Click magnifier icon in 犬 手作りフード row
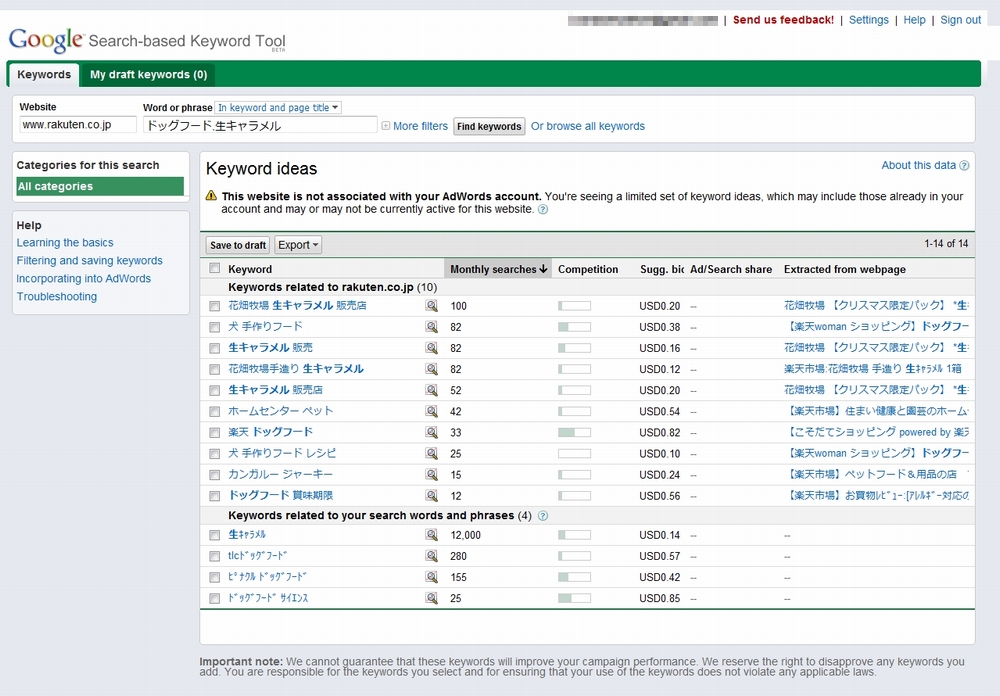1000x696 pixels. (432, 327)
